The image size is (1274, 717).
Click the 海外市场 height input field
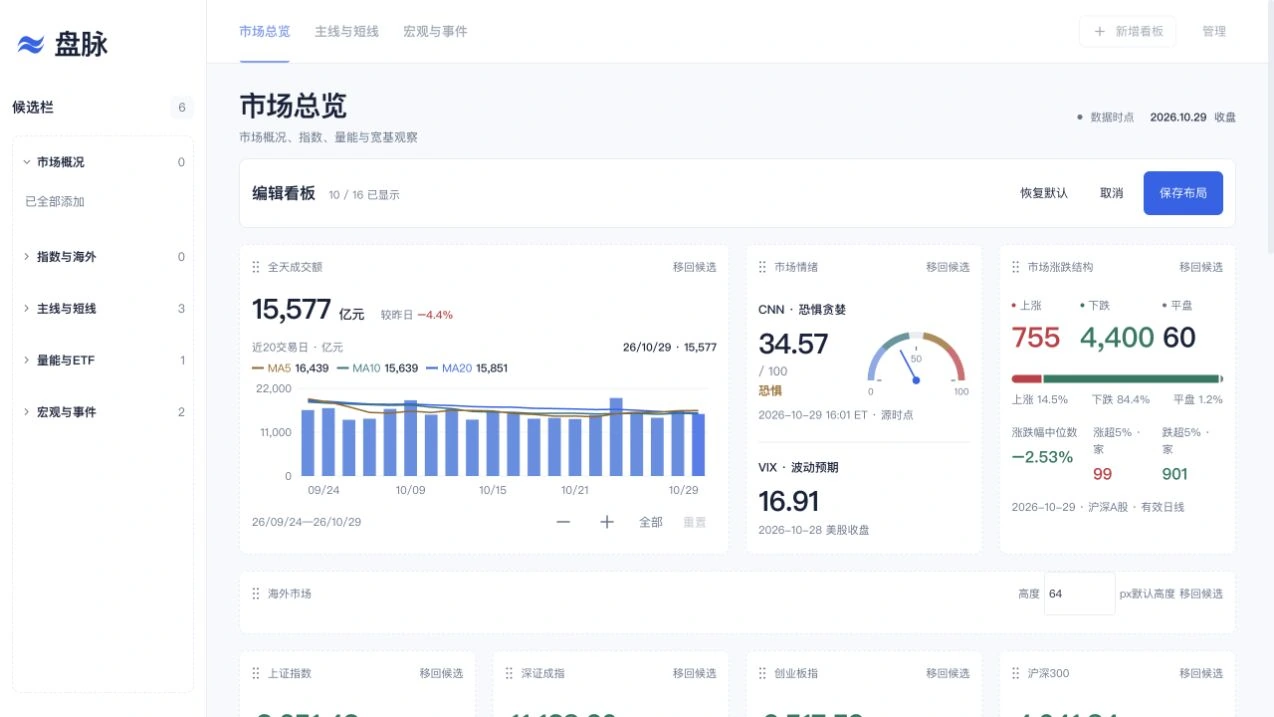pos(1079,593)
